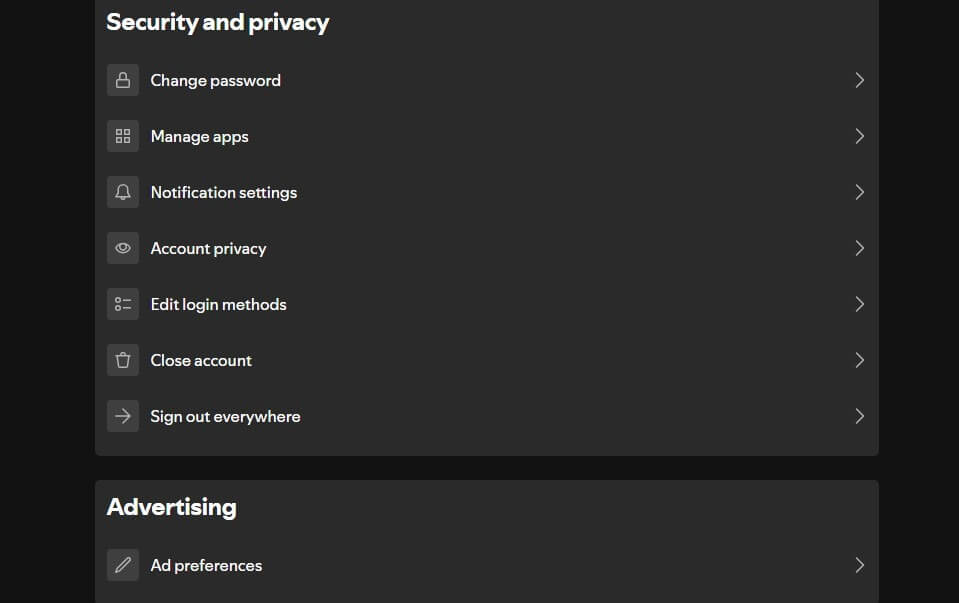Viewport: 959px width, 603px height.
Task: Click the trash icon for Close account
Action: tap(123, 360)
